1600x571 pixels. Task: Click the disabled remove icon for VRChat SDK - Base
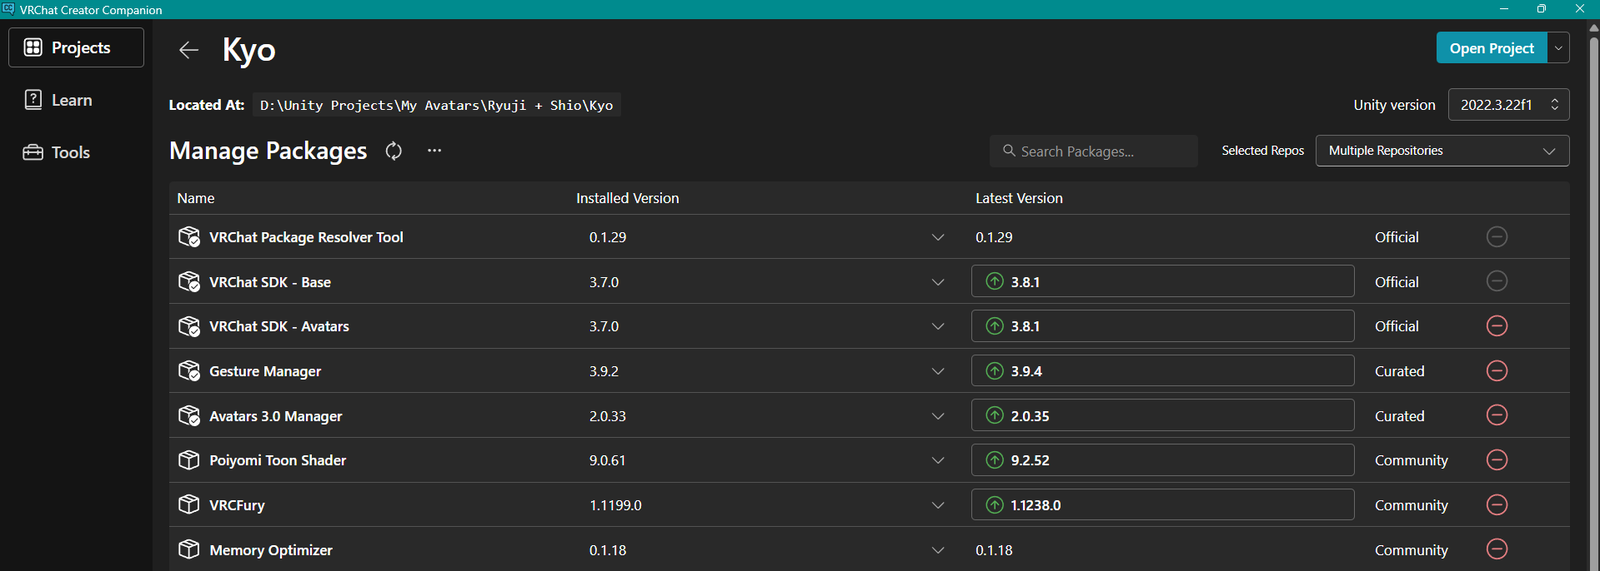pyautogui.click(x=1497, y=281)
